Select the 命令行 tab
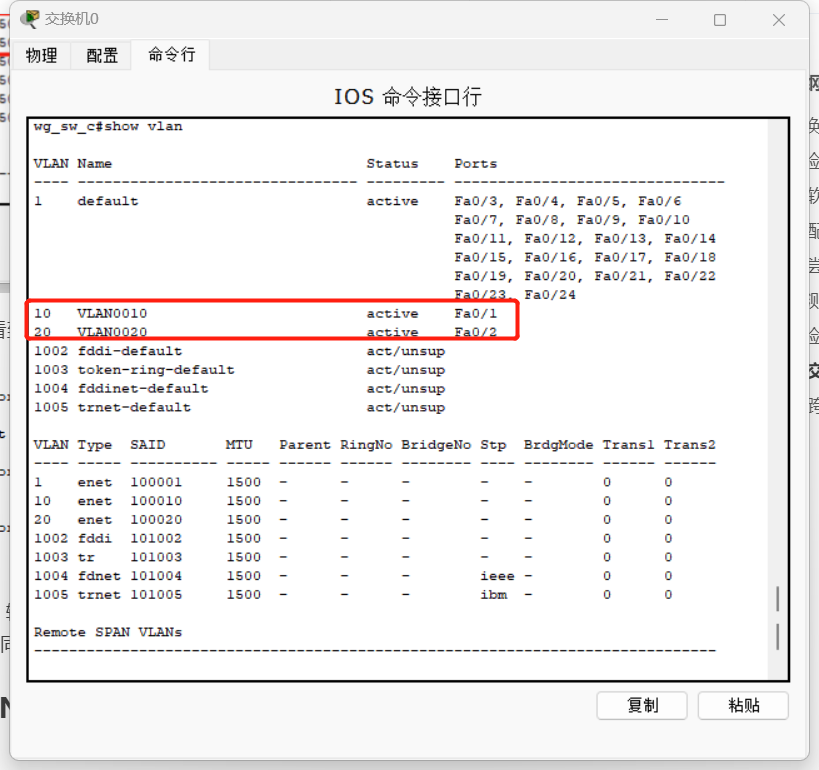This screenshot has height=770, width=819. pyautogui.click(x=171, y=54)
